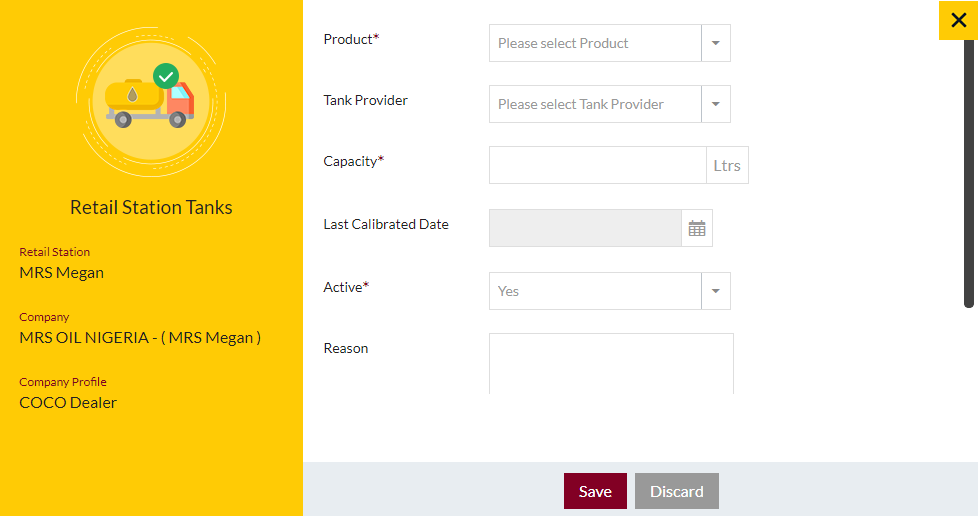Screen dimensions: 978x516
Task: Click the green checkmark badge on truck
Action: coord(166,76)
